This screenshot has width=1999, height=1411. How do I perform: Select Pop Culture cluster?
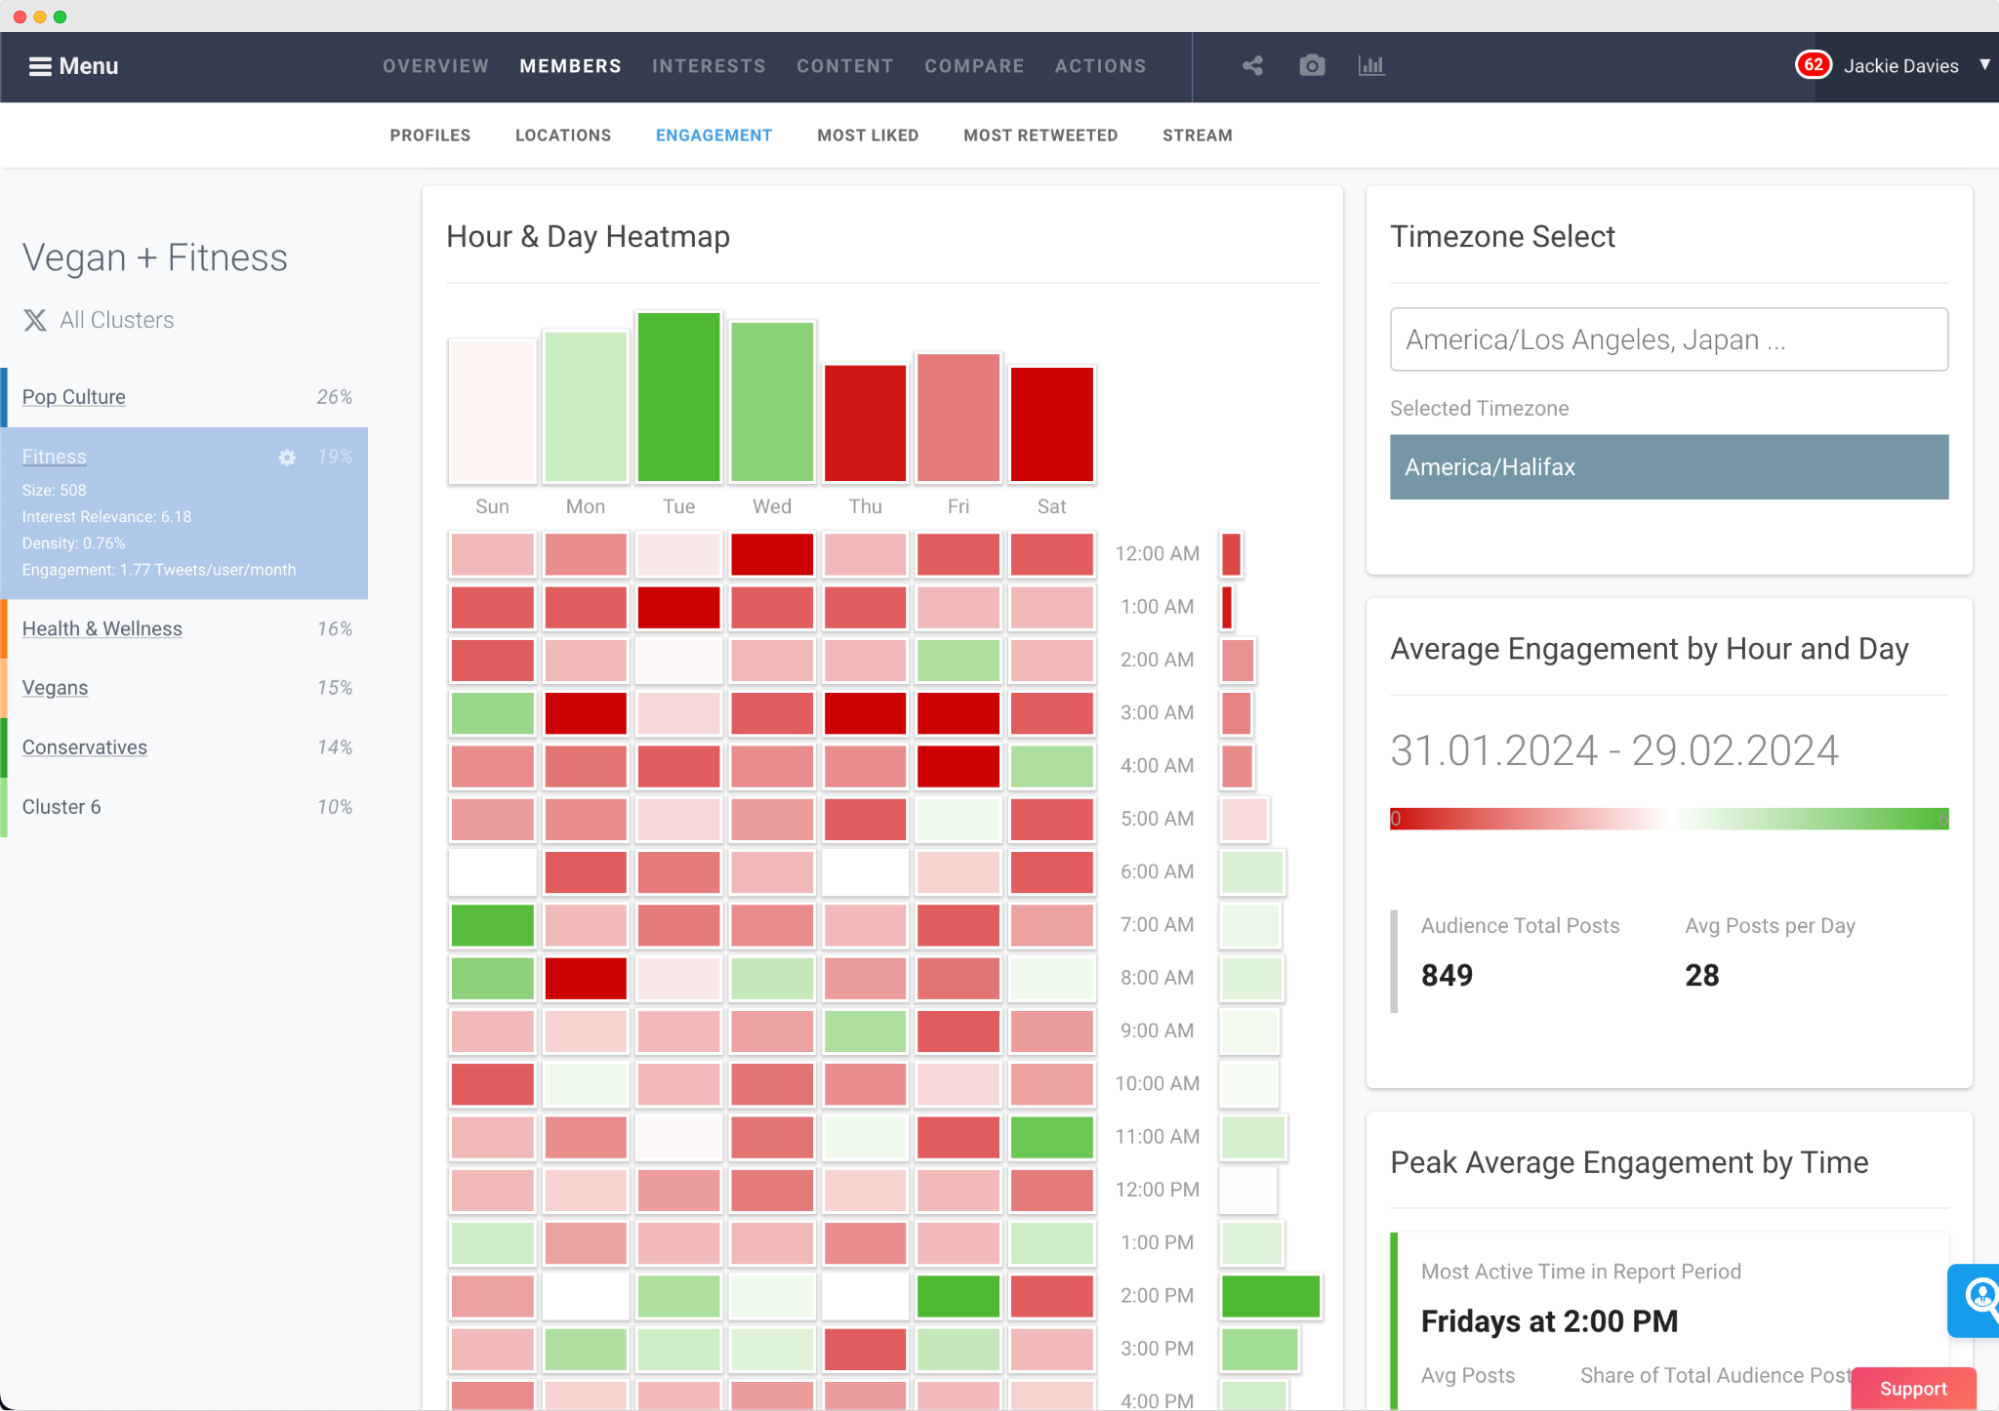pos(74,397)
